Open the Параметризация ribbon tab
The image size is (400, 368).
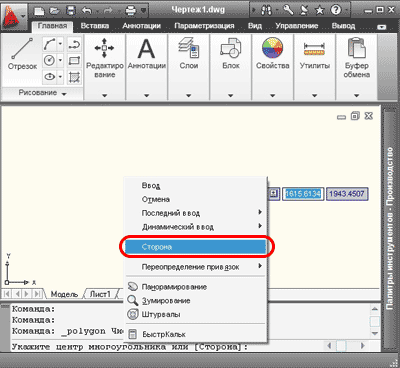click(x=204, y=26)
